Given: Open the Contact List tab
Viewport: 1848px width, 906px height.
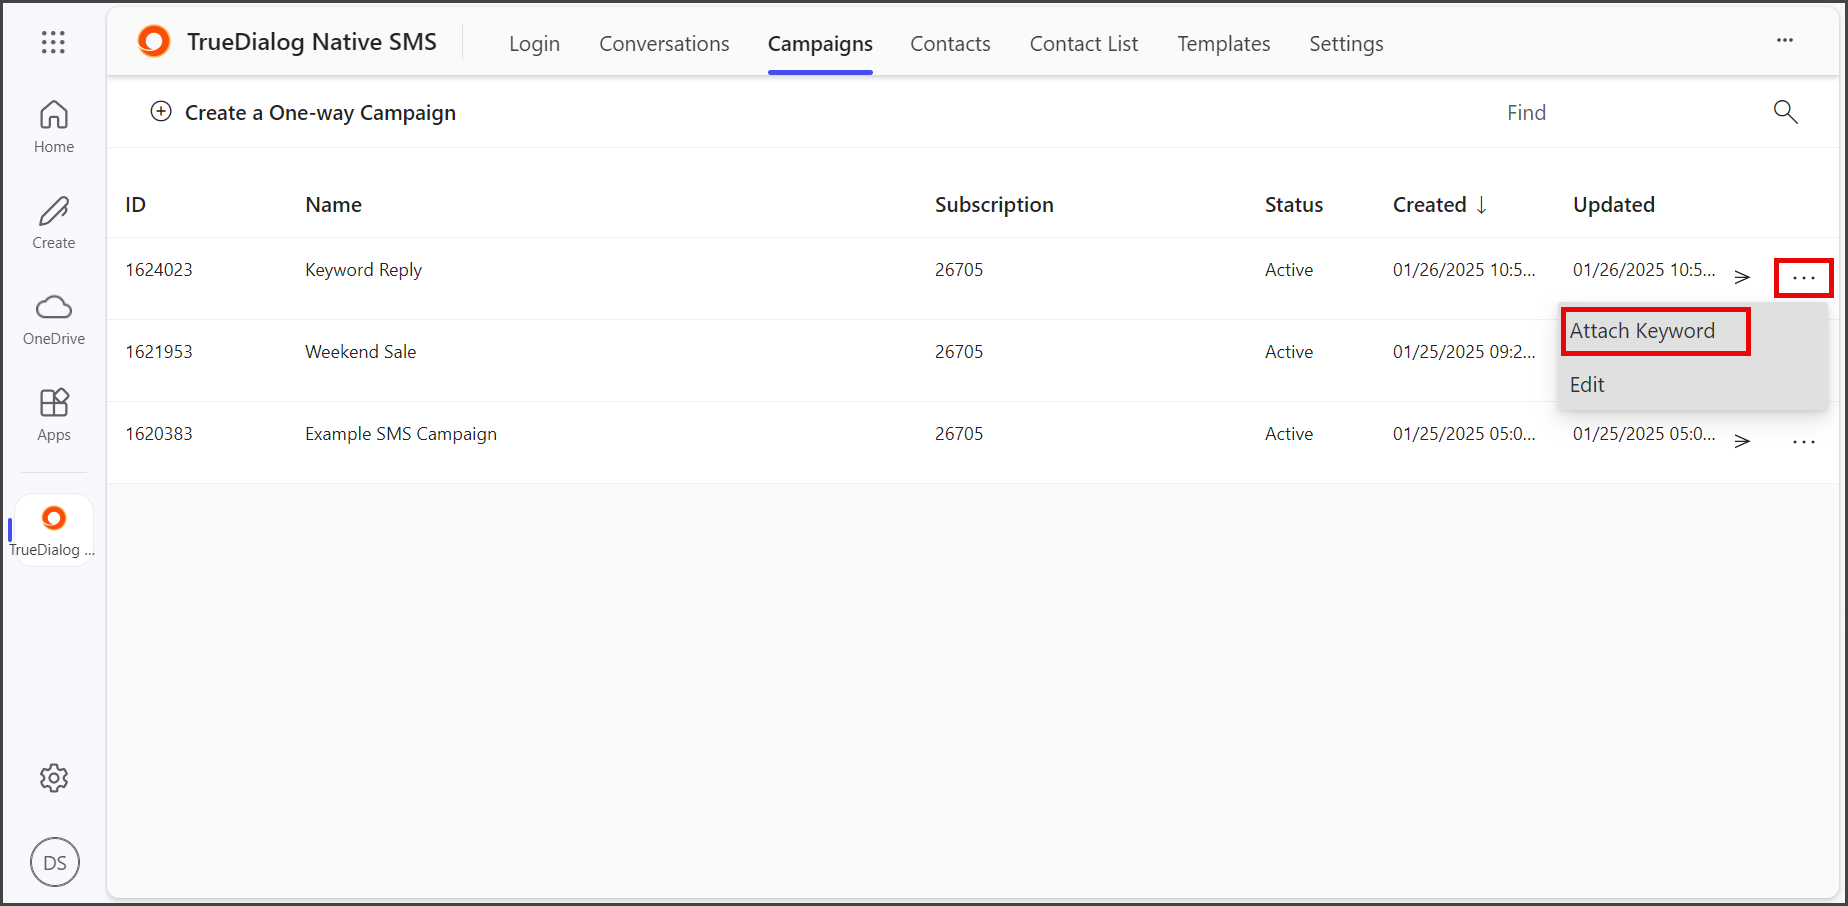Looking at the screenshot, I should coord(1084,44).
